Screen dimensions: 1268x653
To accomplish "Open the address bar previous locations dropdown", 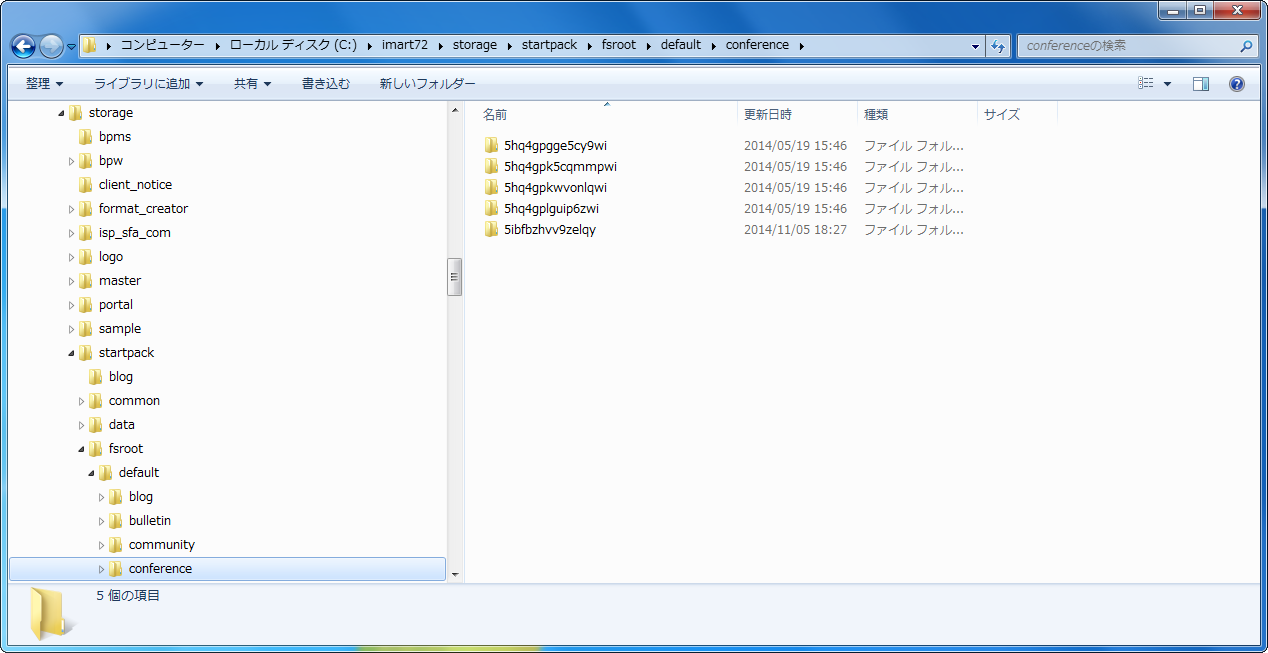I will [x=976, y=46].
